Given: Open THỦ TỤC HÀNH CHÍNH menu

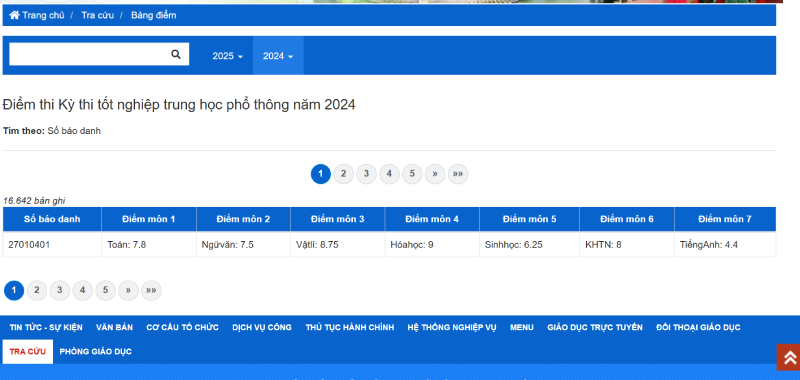Looking at the screenshot, I should coord(350,327).
